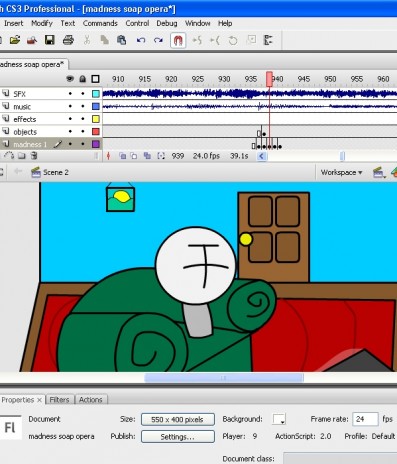Toggle all layers visibility eye header

pyautogui.click(x=70, y=79)
